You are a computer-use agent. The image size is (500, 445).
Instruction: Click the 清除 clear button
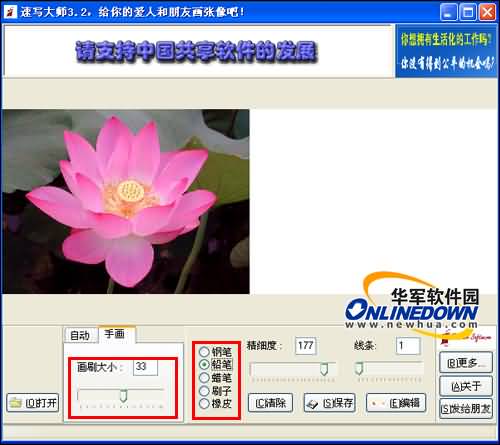point(271,403)
